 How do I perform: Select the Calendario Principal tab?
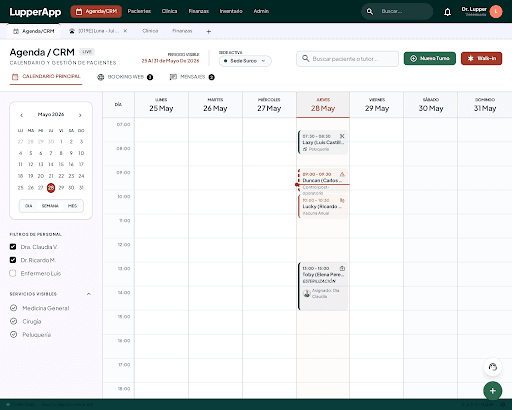point(46,77)
